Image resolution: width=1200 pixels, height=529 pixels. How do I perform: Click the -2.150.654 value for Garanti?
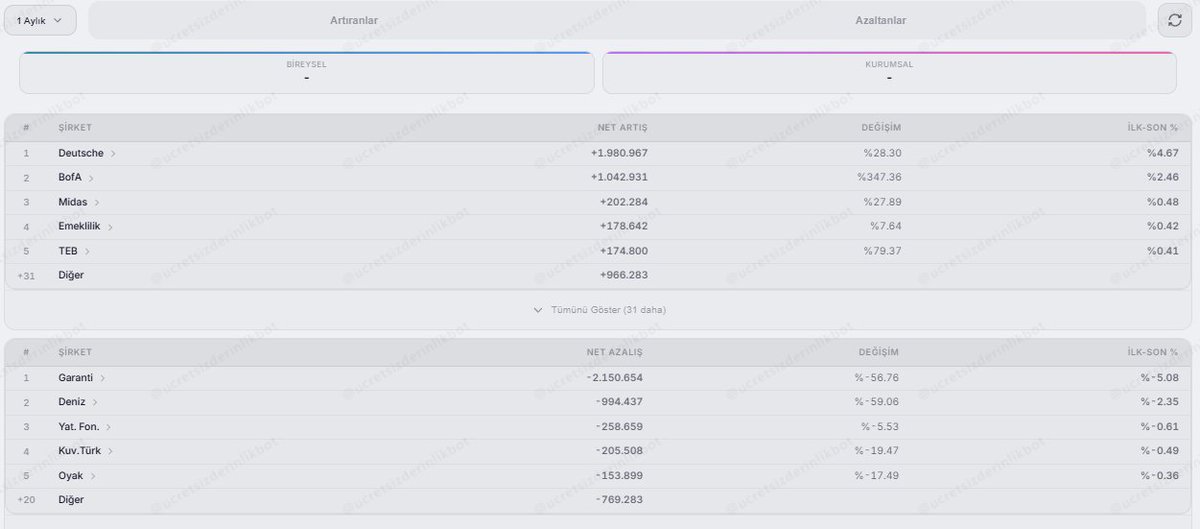point(615,378)
